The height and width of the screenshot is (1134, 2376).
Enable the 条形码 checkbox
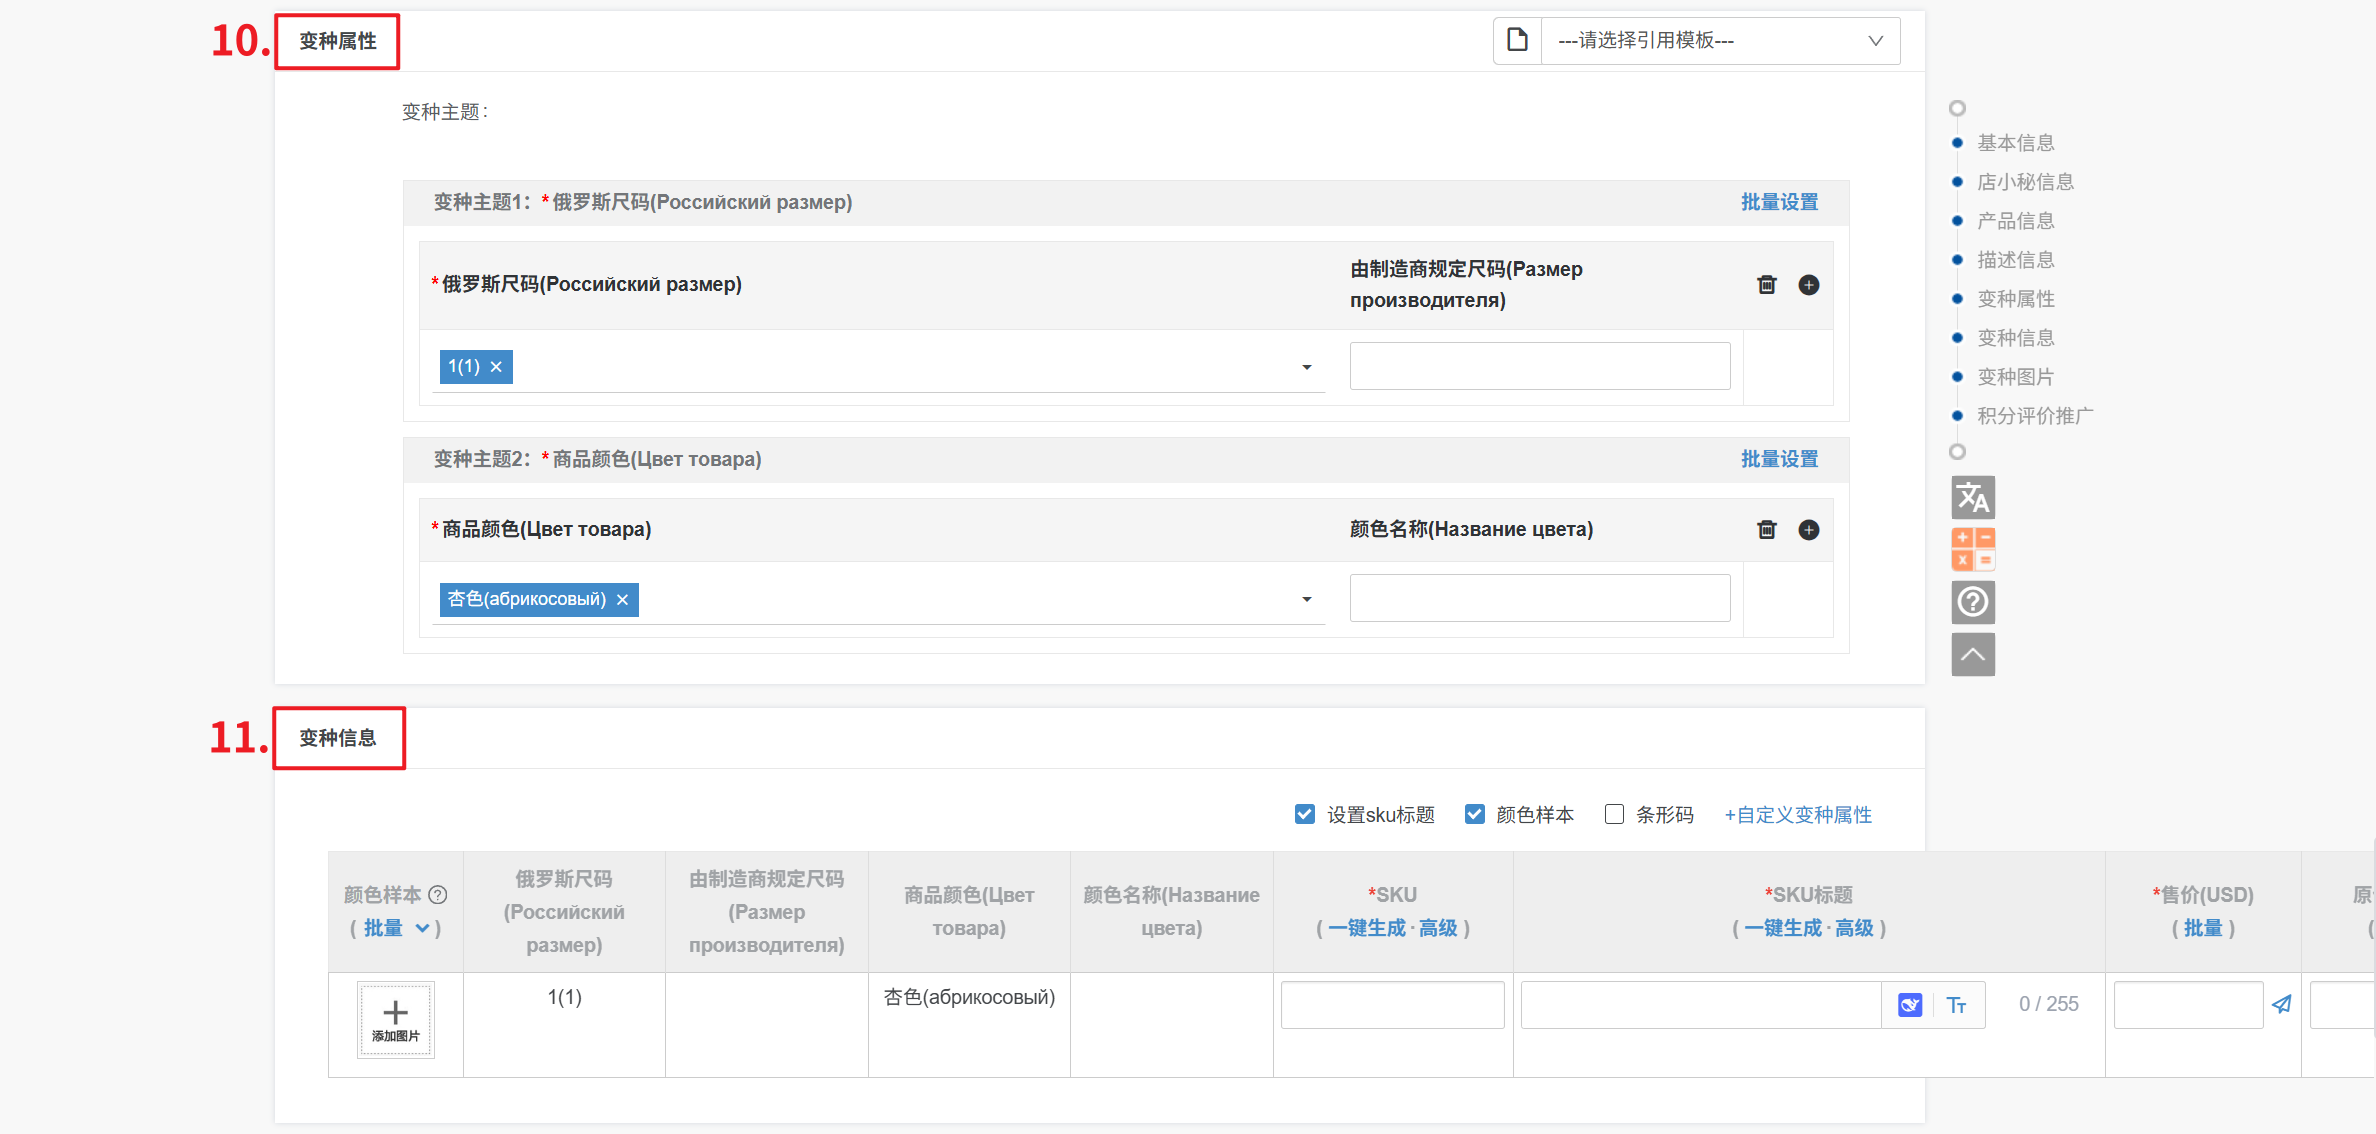click(1613, 814)
